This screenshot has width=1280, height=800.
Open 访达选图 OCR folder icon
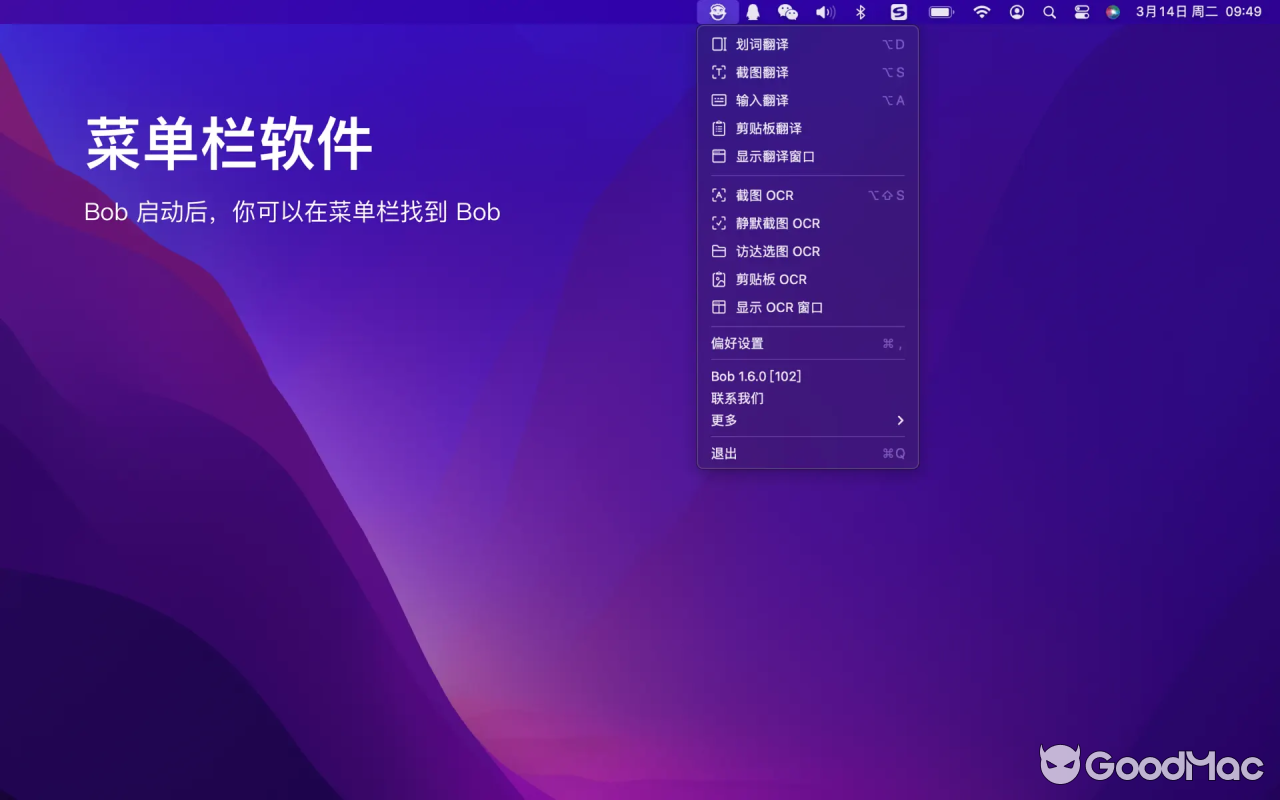click(x=718, y=251)
